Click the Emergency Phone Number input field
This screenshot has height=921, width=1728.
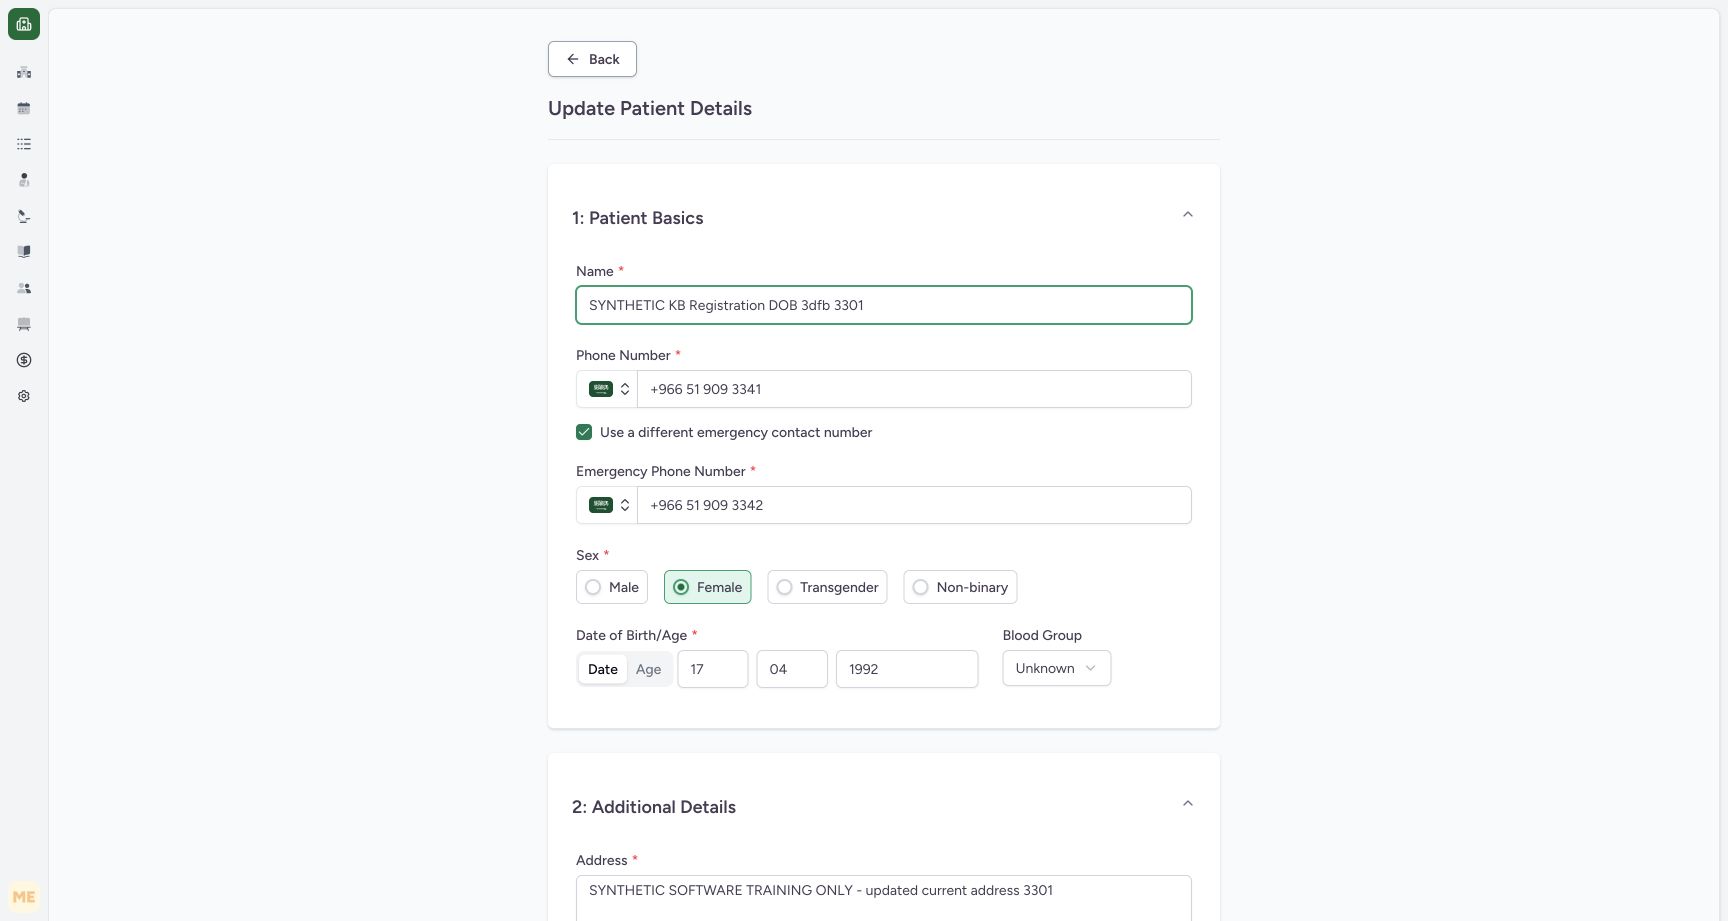click(914, 505)
